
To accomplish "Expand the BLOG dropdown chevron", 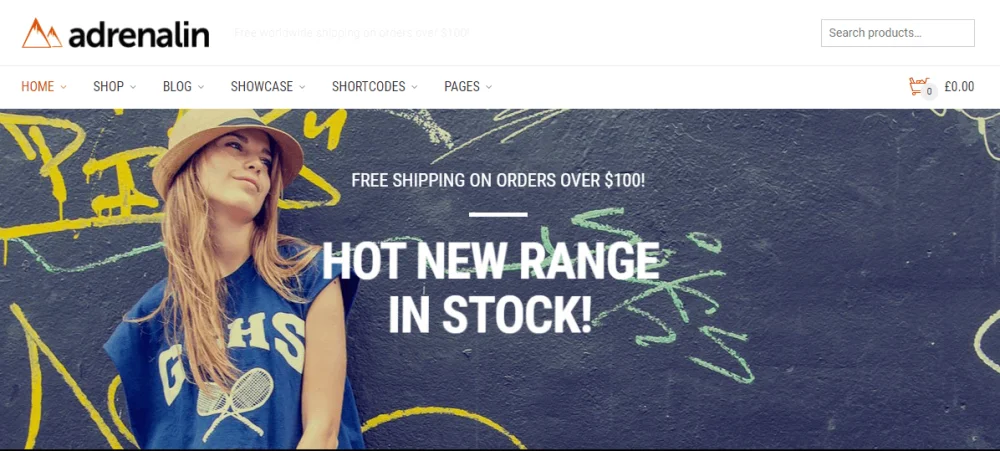I will click(x=201, y=87).
